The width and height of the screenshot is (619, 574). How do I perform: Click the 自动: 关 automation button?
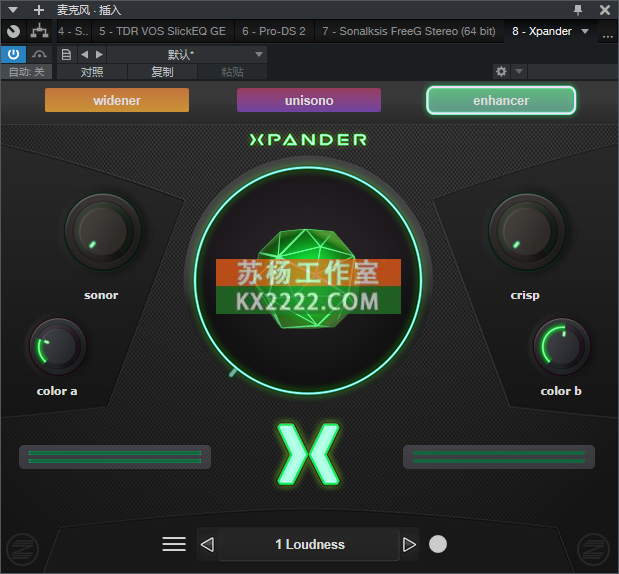[x=26, y=72]
